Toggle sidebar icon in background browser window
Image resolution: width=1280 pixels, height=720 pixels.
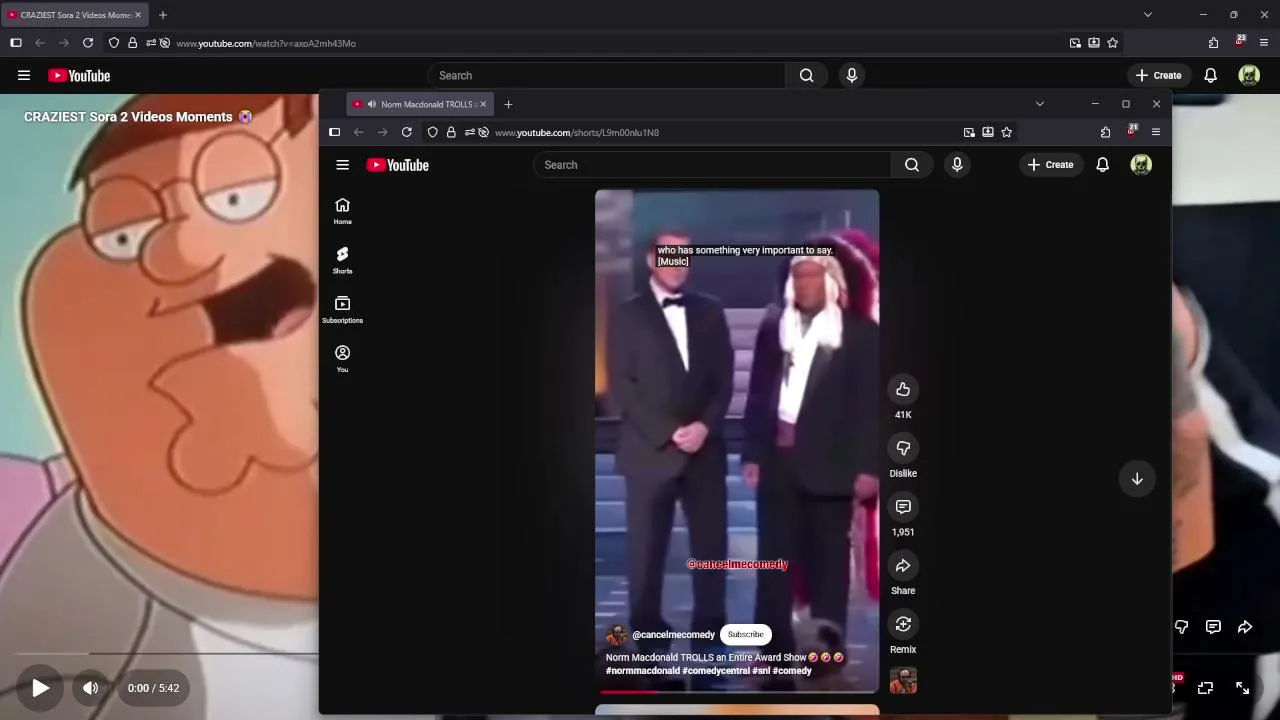tap(16, 43)
